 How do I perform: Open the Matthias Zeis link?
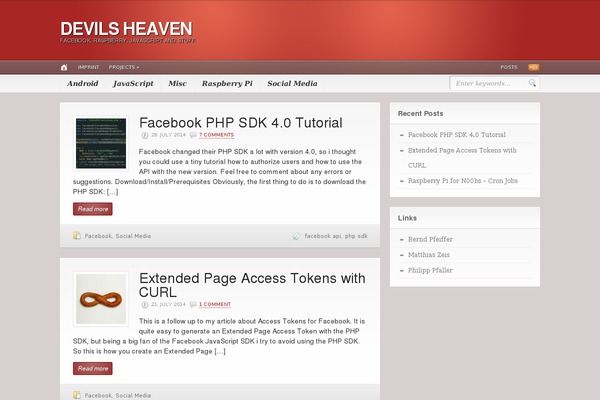(x=429, y=255)
